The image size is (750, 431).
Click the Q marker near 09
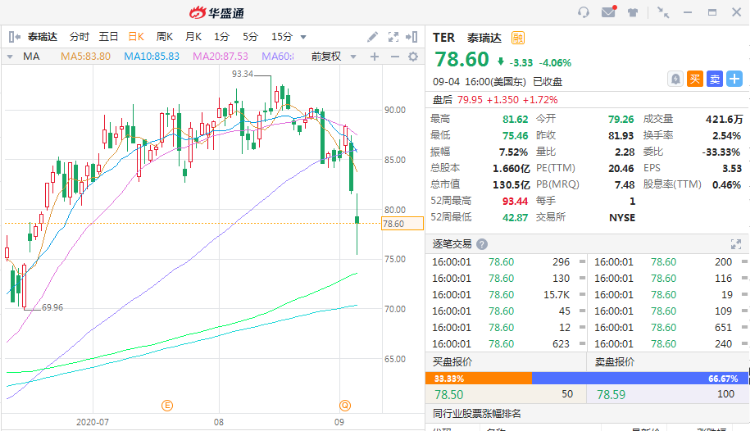[x=345, y=406]
